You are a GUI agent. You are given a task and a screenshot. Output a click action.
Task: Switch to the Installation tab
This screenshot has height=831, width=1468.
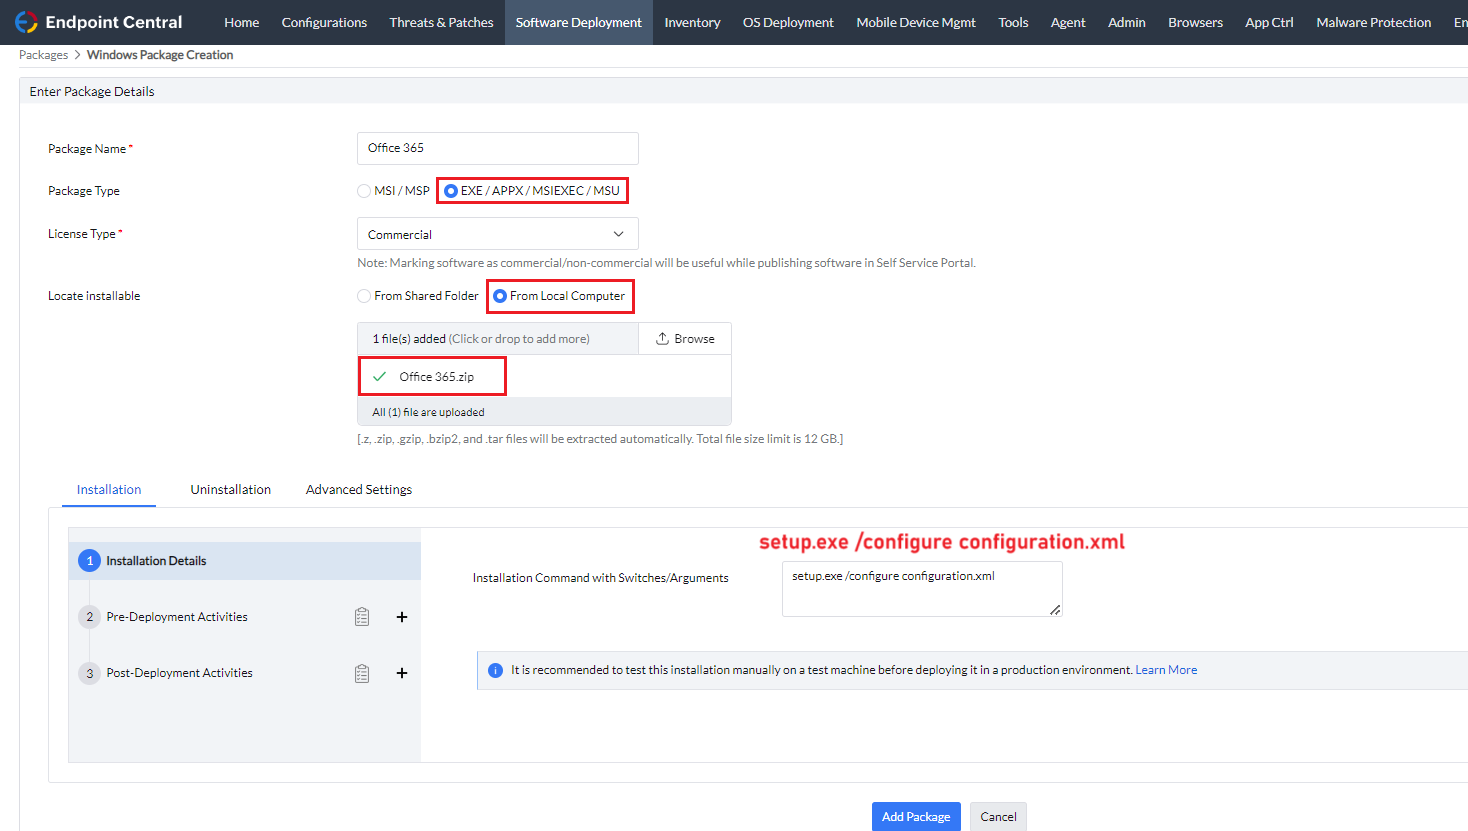[109, 490]
